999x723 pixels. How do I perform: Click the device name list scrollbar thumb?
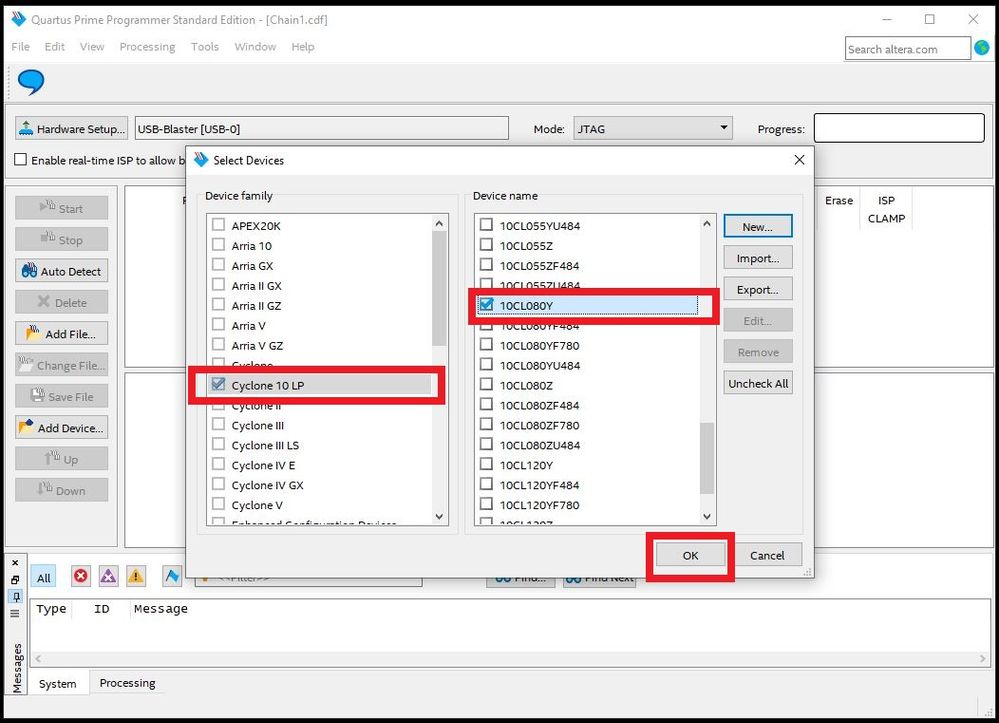[707, 457]
